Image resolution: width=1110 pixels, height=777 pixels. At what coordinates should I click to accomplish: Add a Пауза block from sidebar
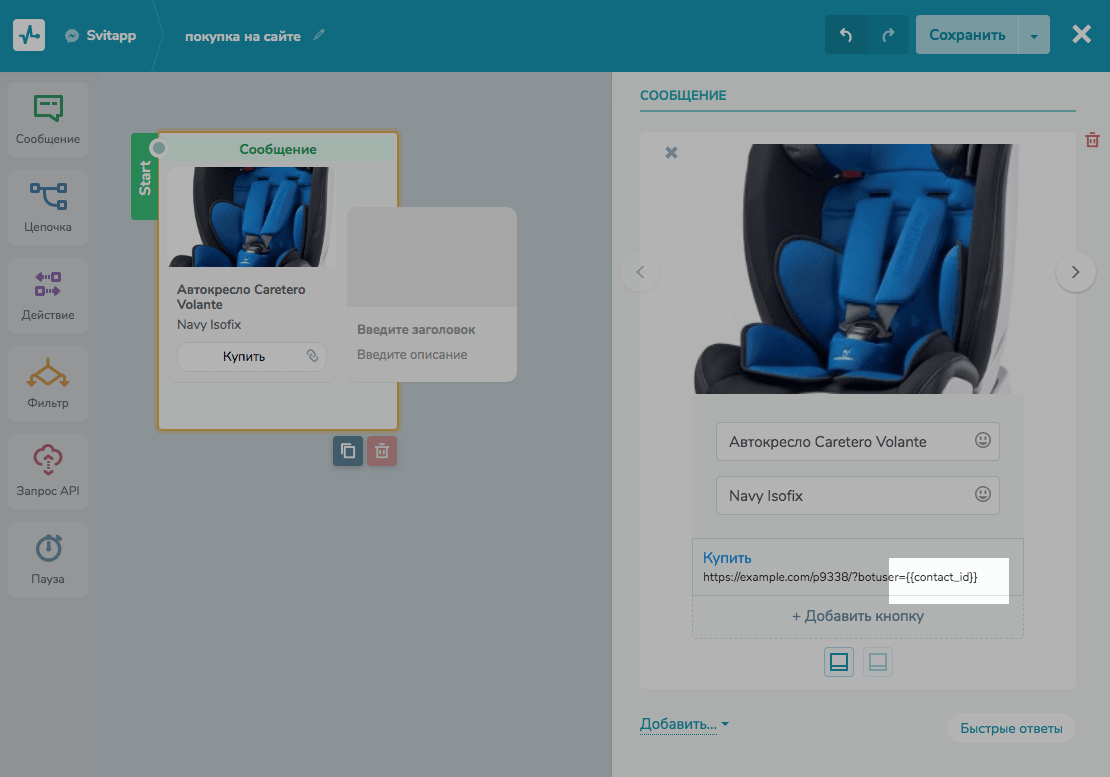[48, 559]
